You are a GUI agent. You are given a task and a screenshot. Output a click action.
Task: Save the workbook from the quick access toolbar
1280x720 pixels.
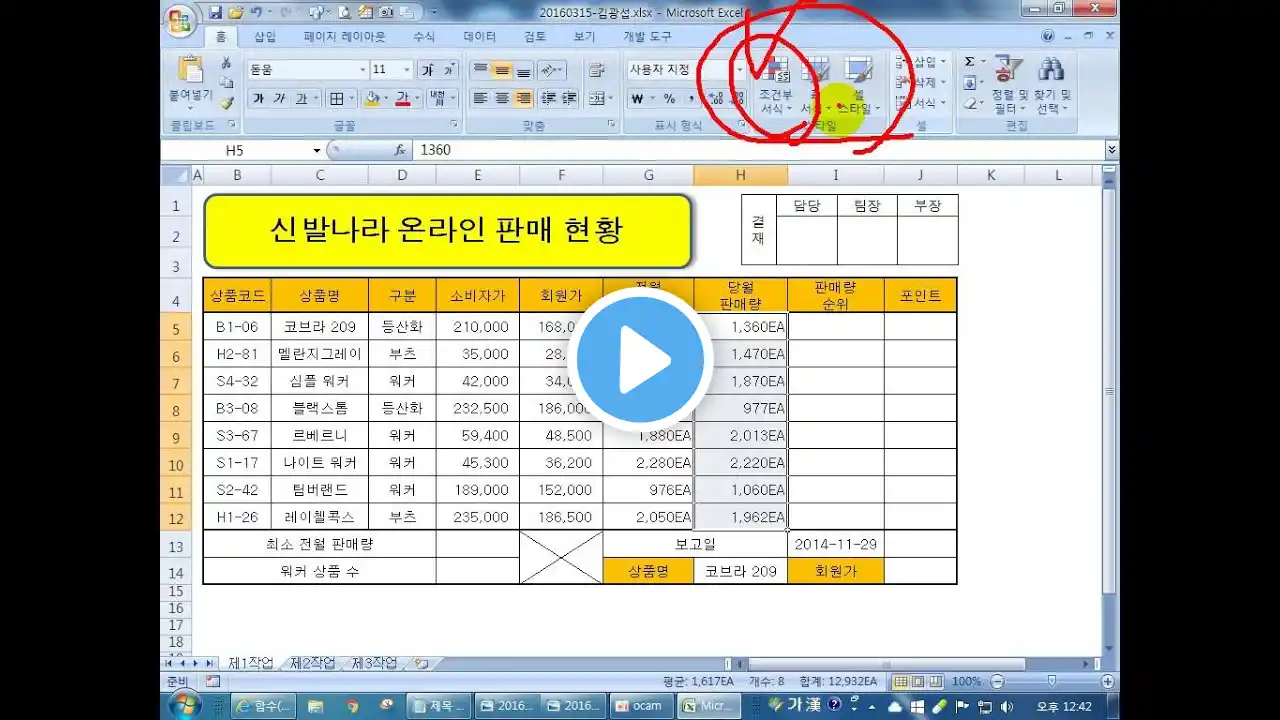[x=215, y=13]
